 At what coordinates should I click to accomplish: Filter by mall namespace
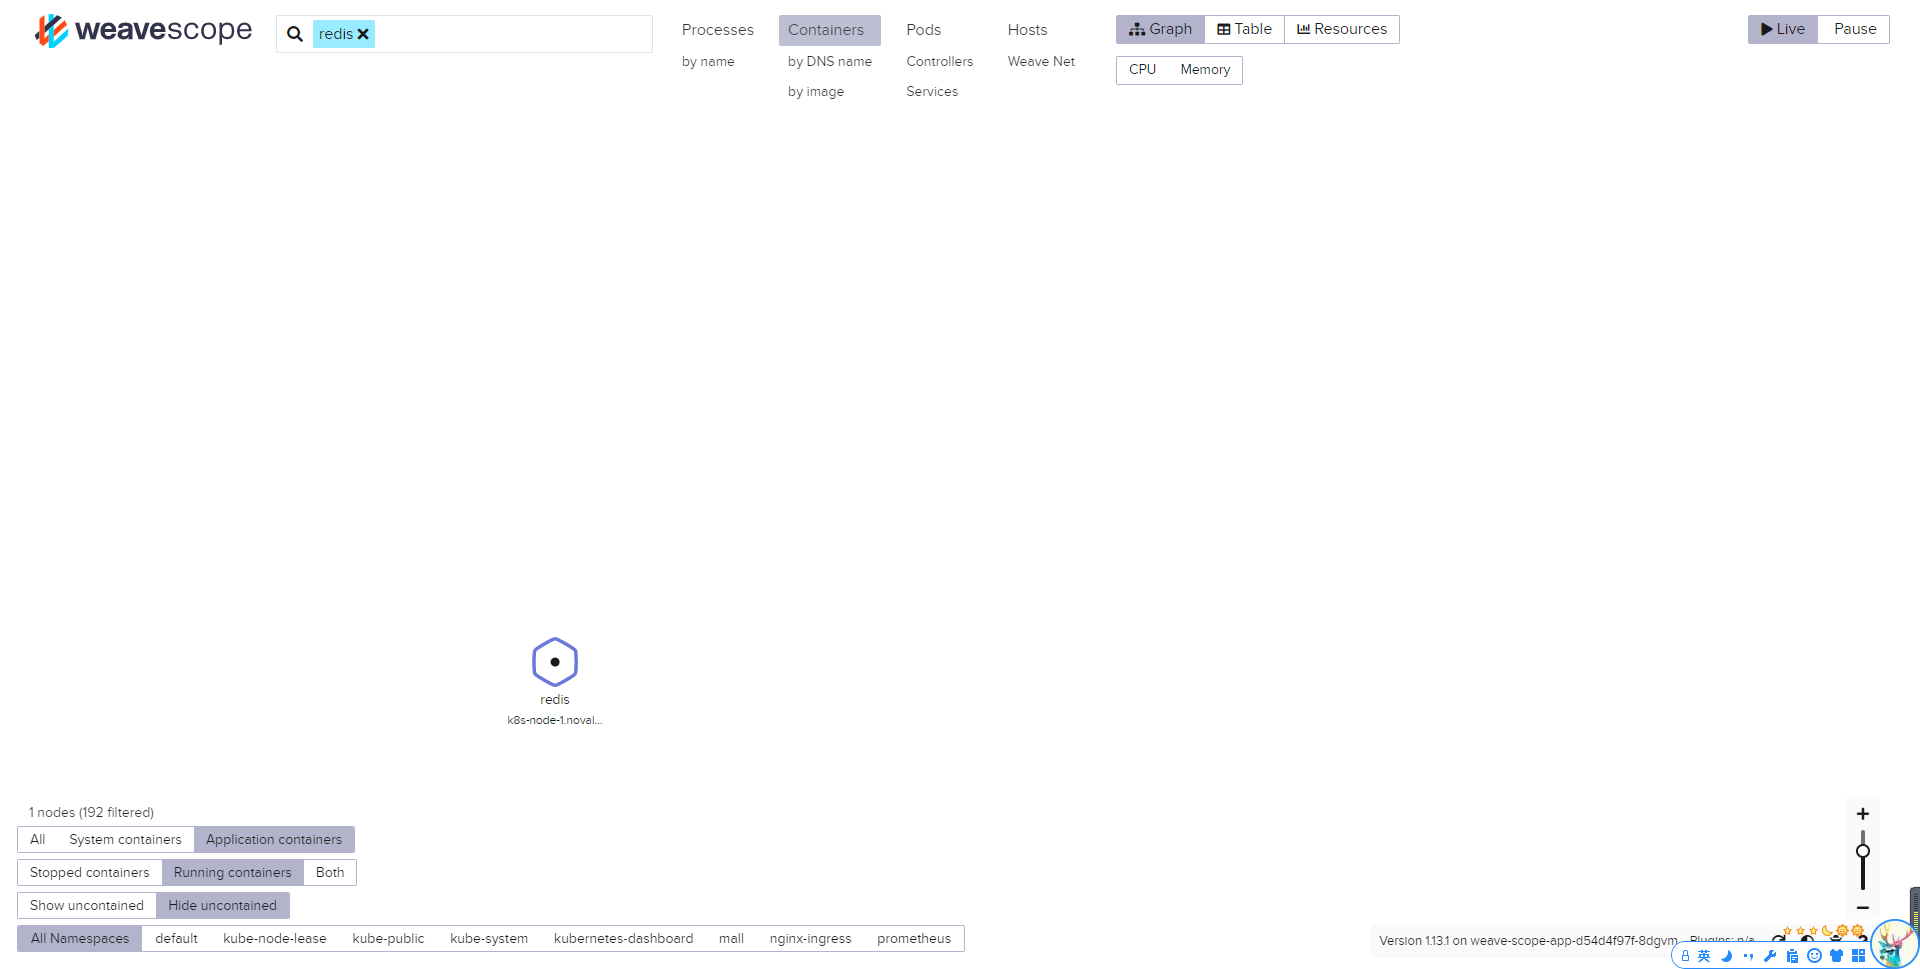point(731,939)
